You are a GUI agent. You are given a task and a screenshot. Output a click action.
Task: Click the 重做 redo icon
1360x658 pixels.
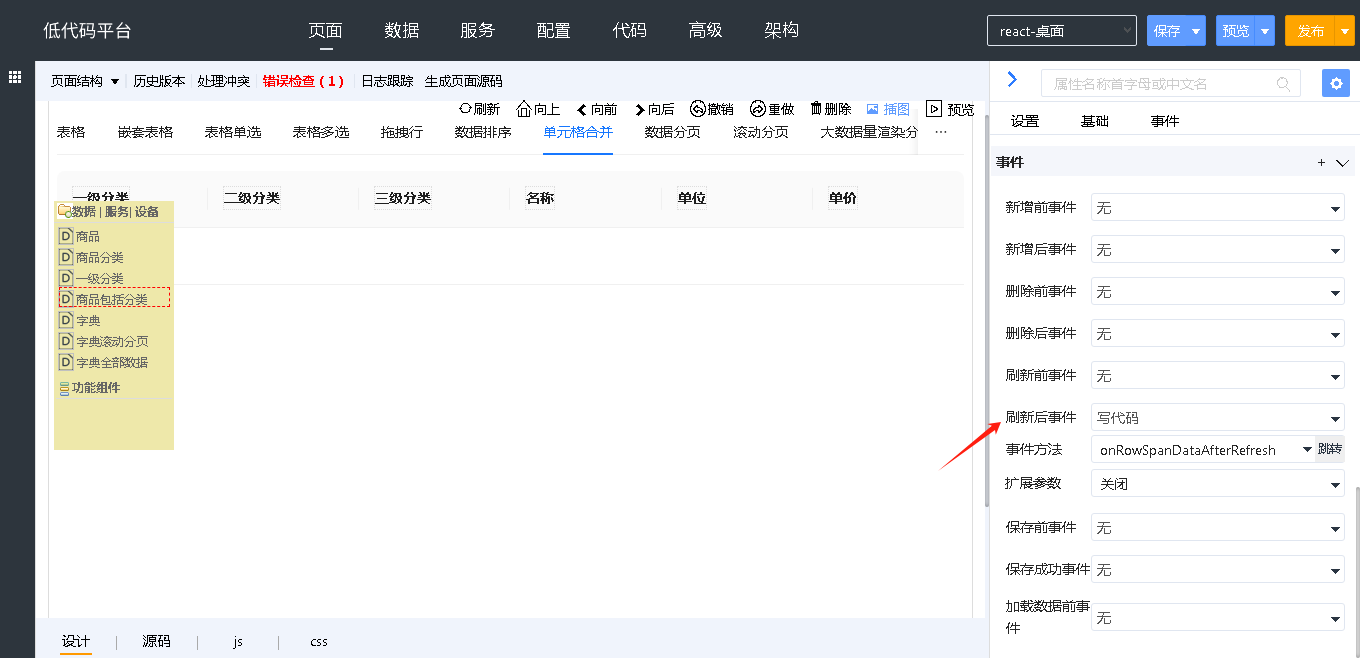coord(758,109)
